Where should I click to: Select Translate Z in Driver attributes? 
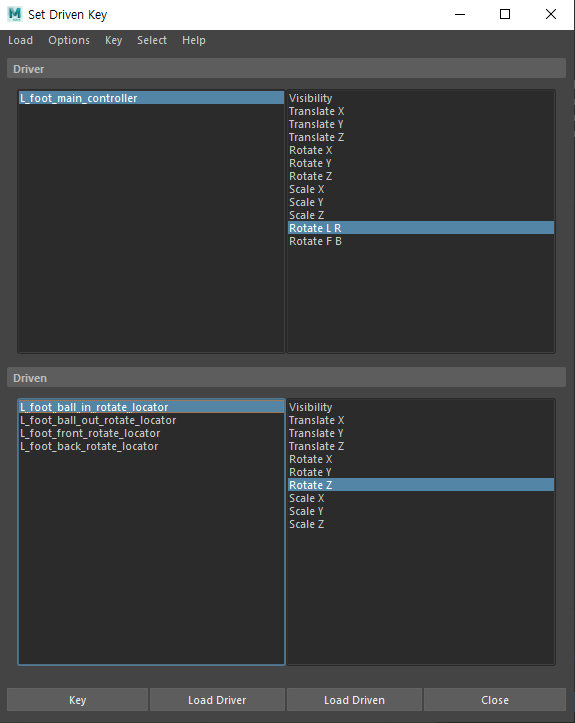[x=421, y=137]
